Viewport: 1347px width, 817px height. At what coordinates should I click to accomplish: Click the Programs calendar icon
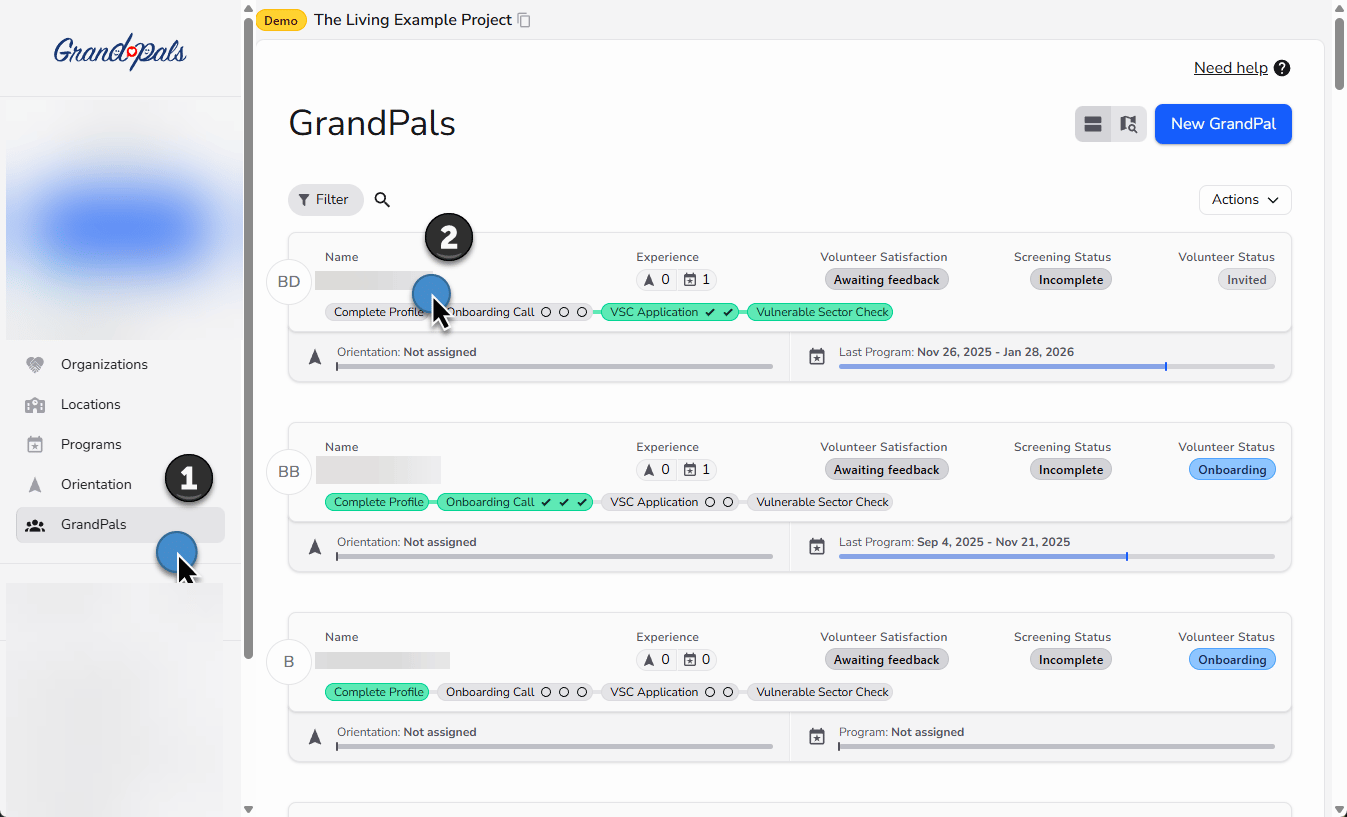[x=35, y=445]
